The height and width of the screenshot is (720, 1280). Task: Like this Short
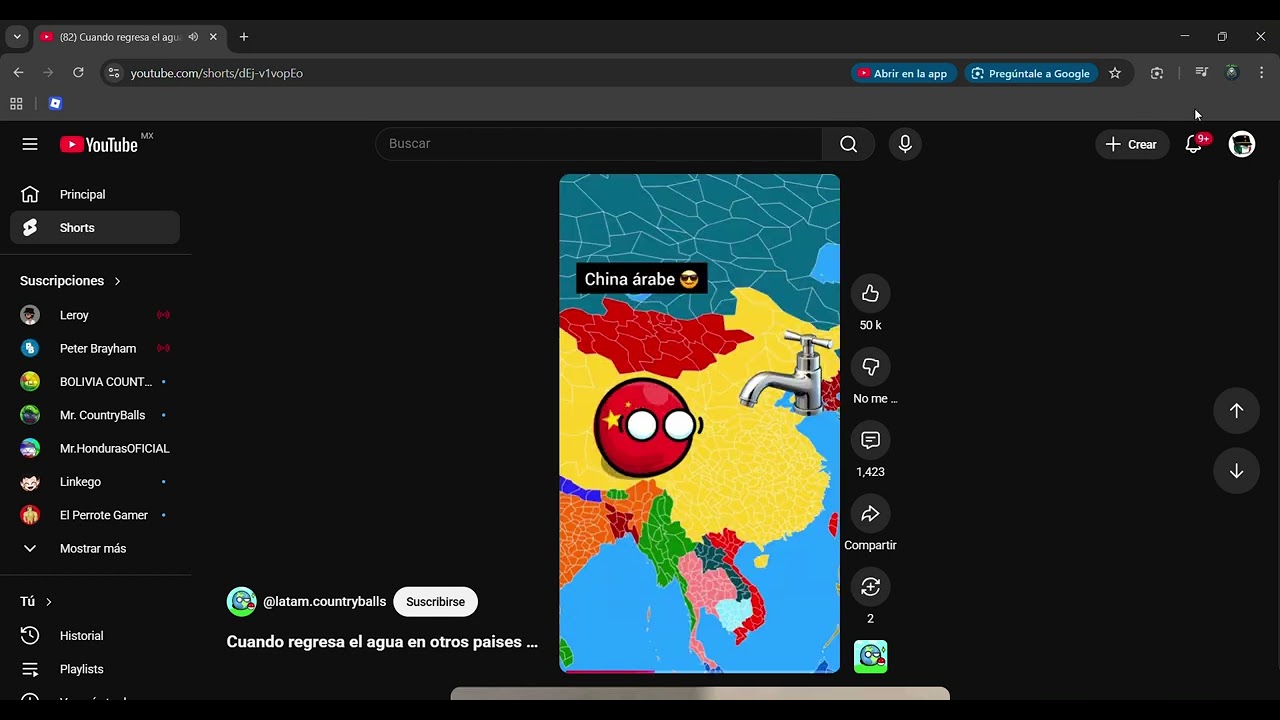870,293
